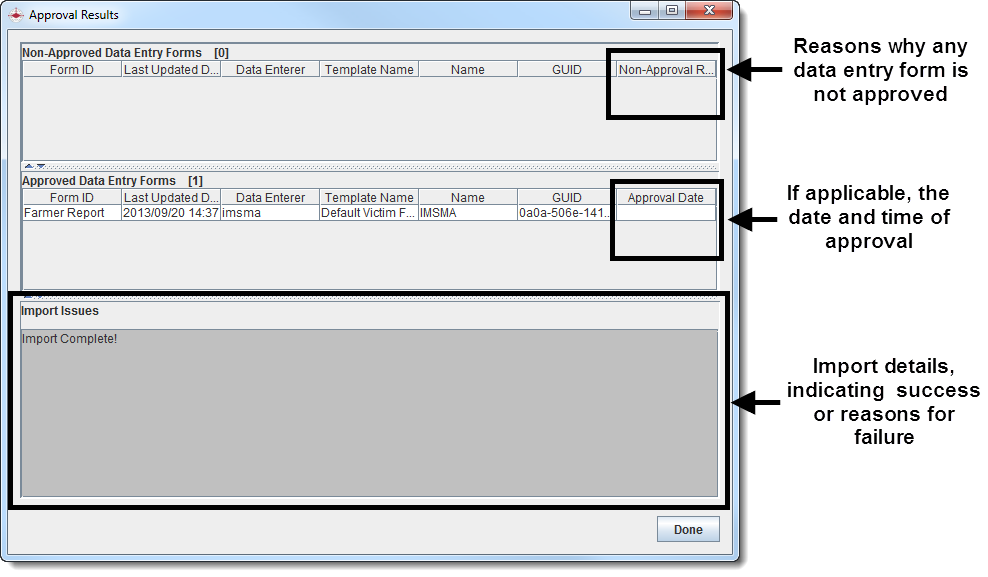Click the Data Enterer header in approved table
988x577 pixels.
pyautogui.click(x=270, y=198)
